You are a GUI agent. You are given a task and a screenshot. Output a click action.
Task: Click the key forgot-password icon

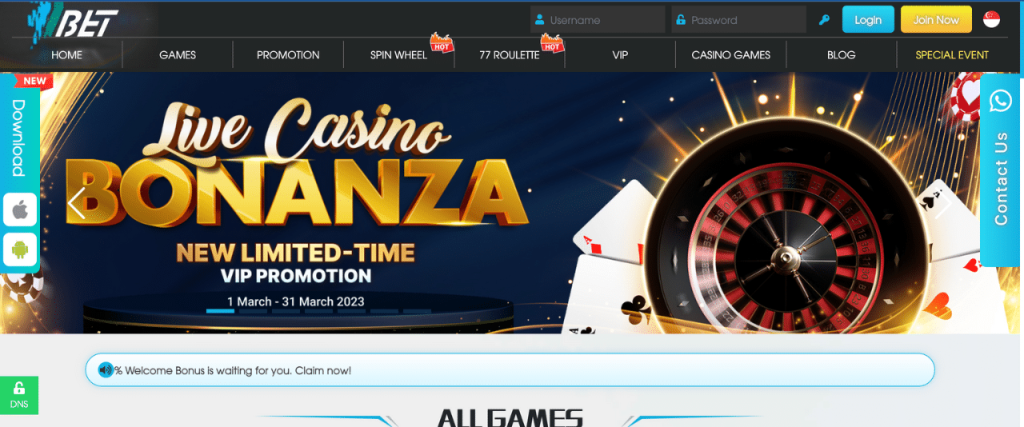[824, 20]
